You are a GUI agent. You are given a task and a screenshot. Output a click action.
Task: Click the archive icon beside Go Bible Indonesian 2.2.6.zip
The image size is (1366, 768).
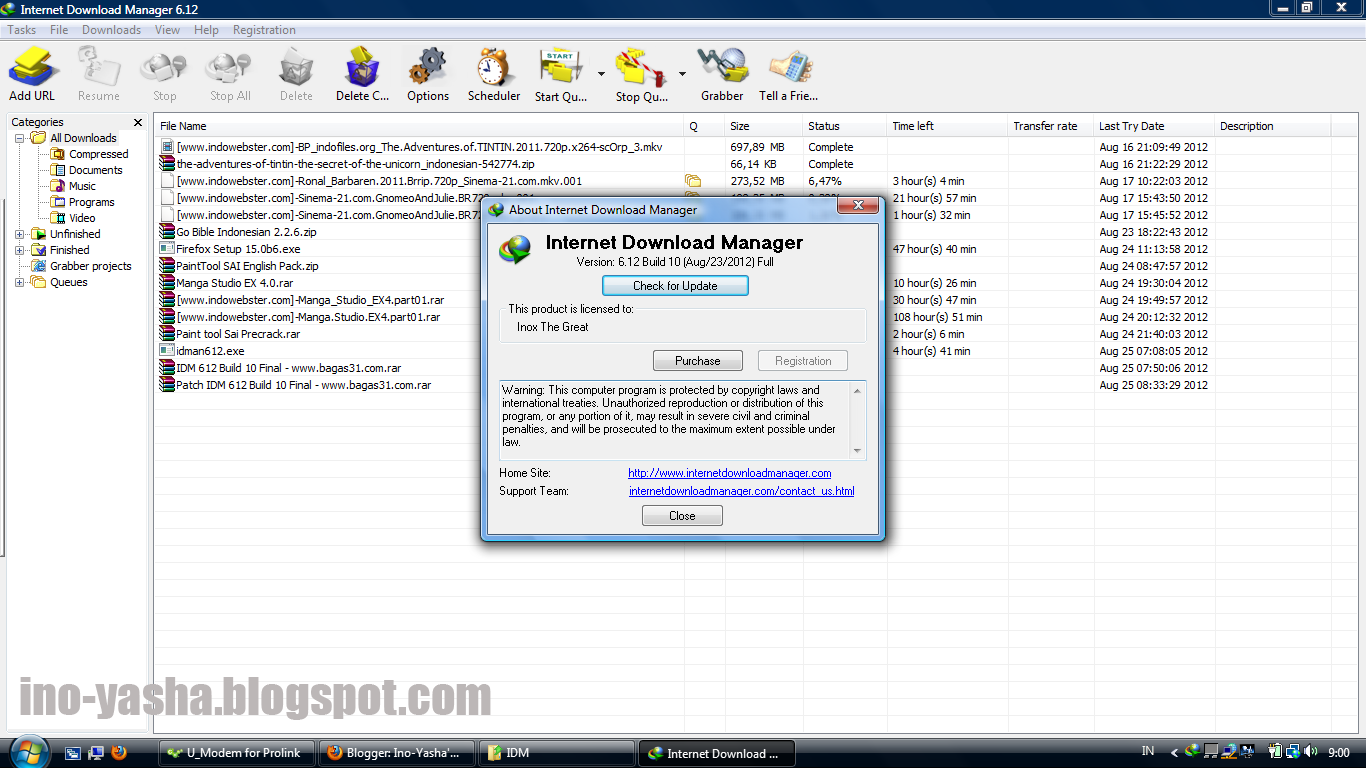167,232
